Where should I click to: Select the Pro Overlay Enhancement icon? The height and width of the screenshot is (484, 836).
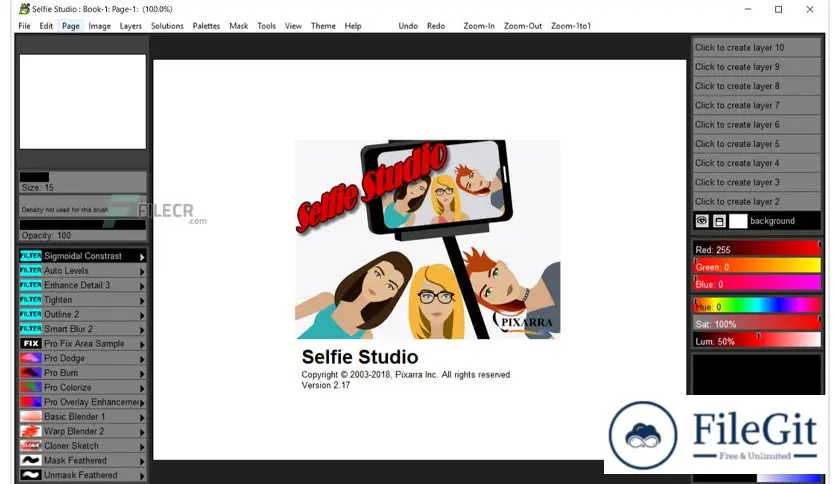pos(30,402)
